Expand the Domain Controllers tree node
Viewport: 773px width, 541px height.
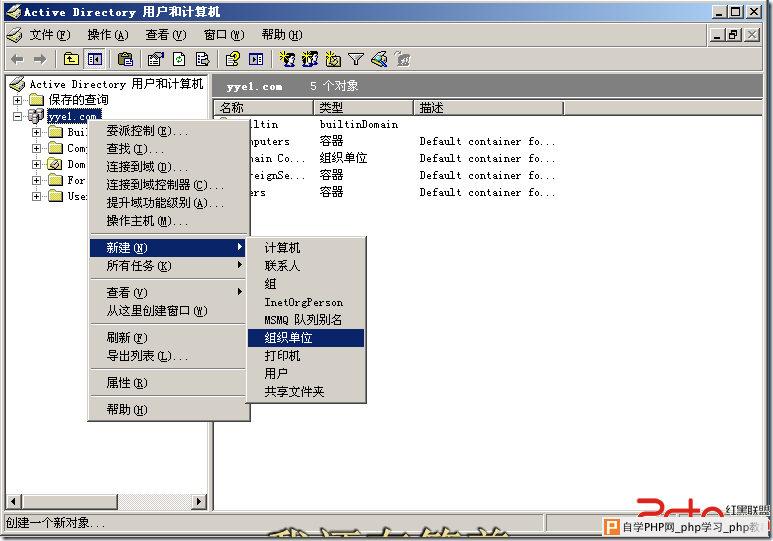point(36,164)
